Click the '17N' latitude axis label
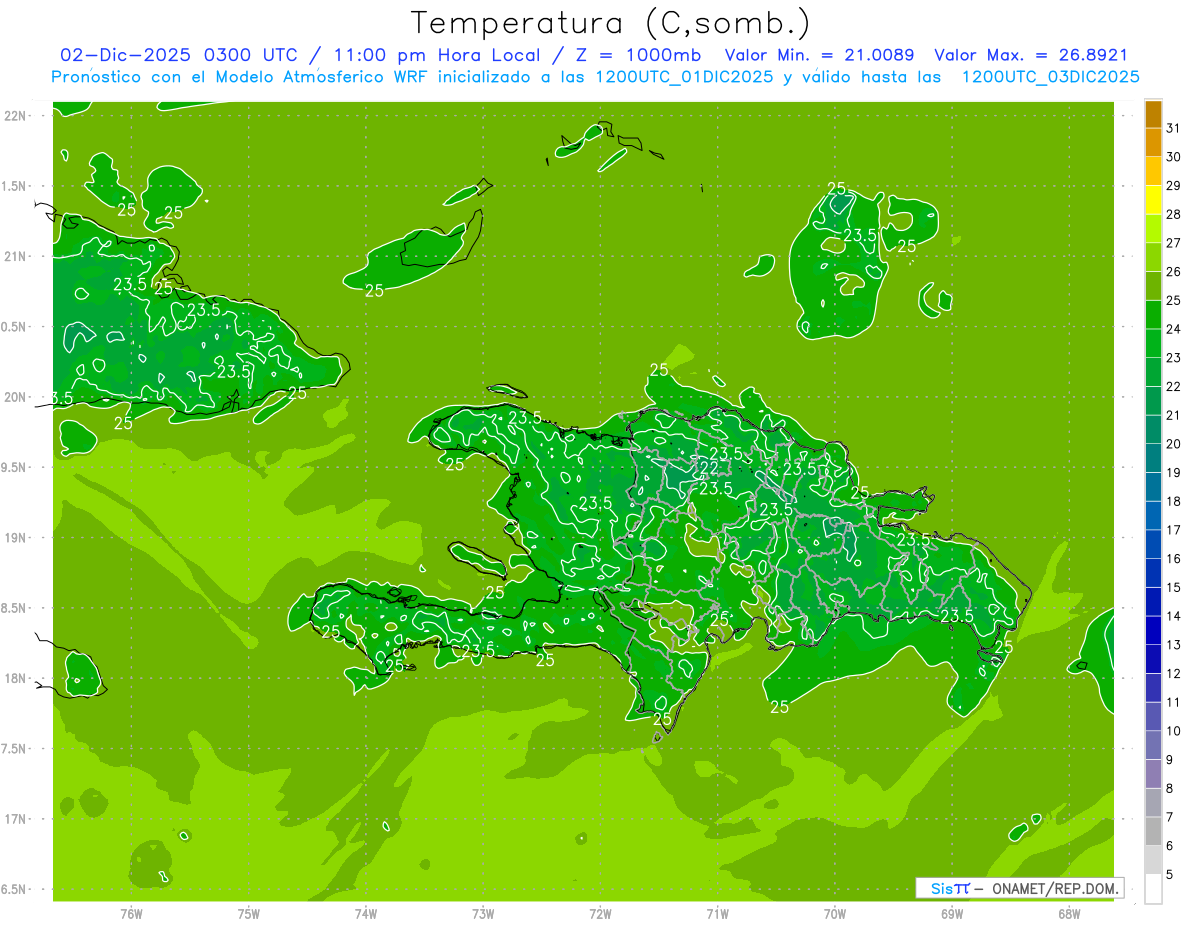Viewport: 1200px width, 927px height. [x=16, y=819]
